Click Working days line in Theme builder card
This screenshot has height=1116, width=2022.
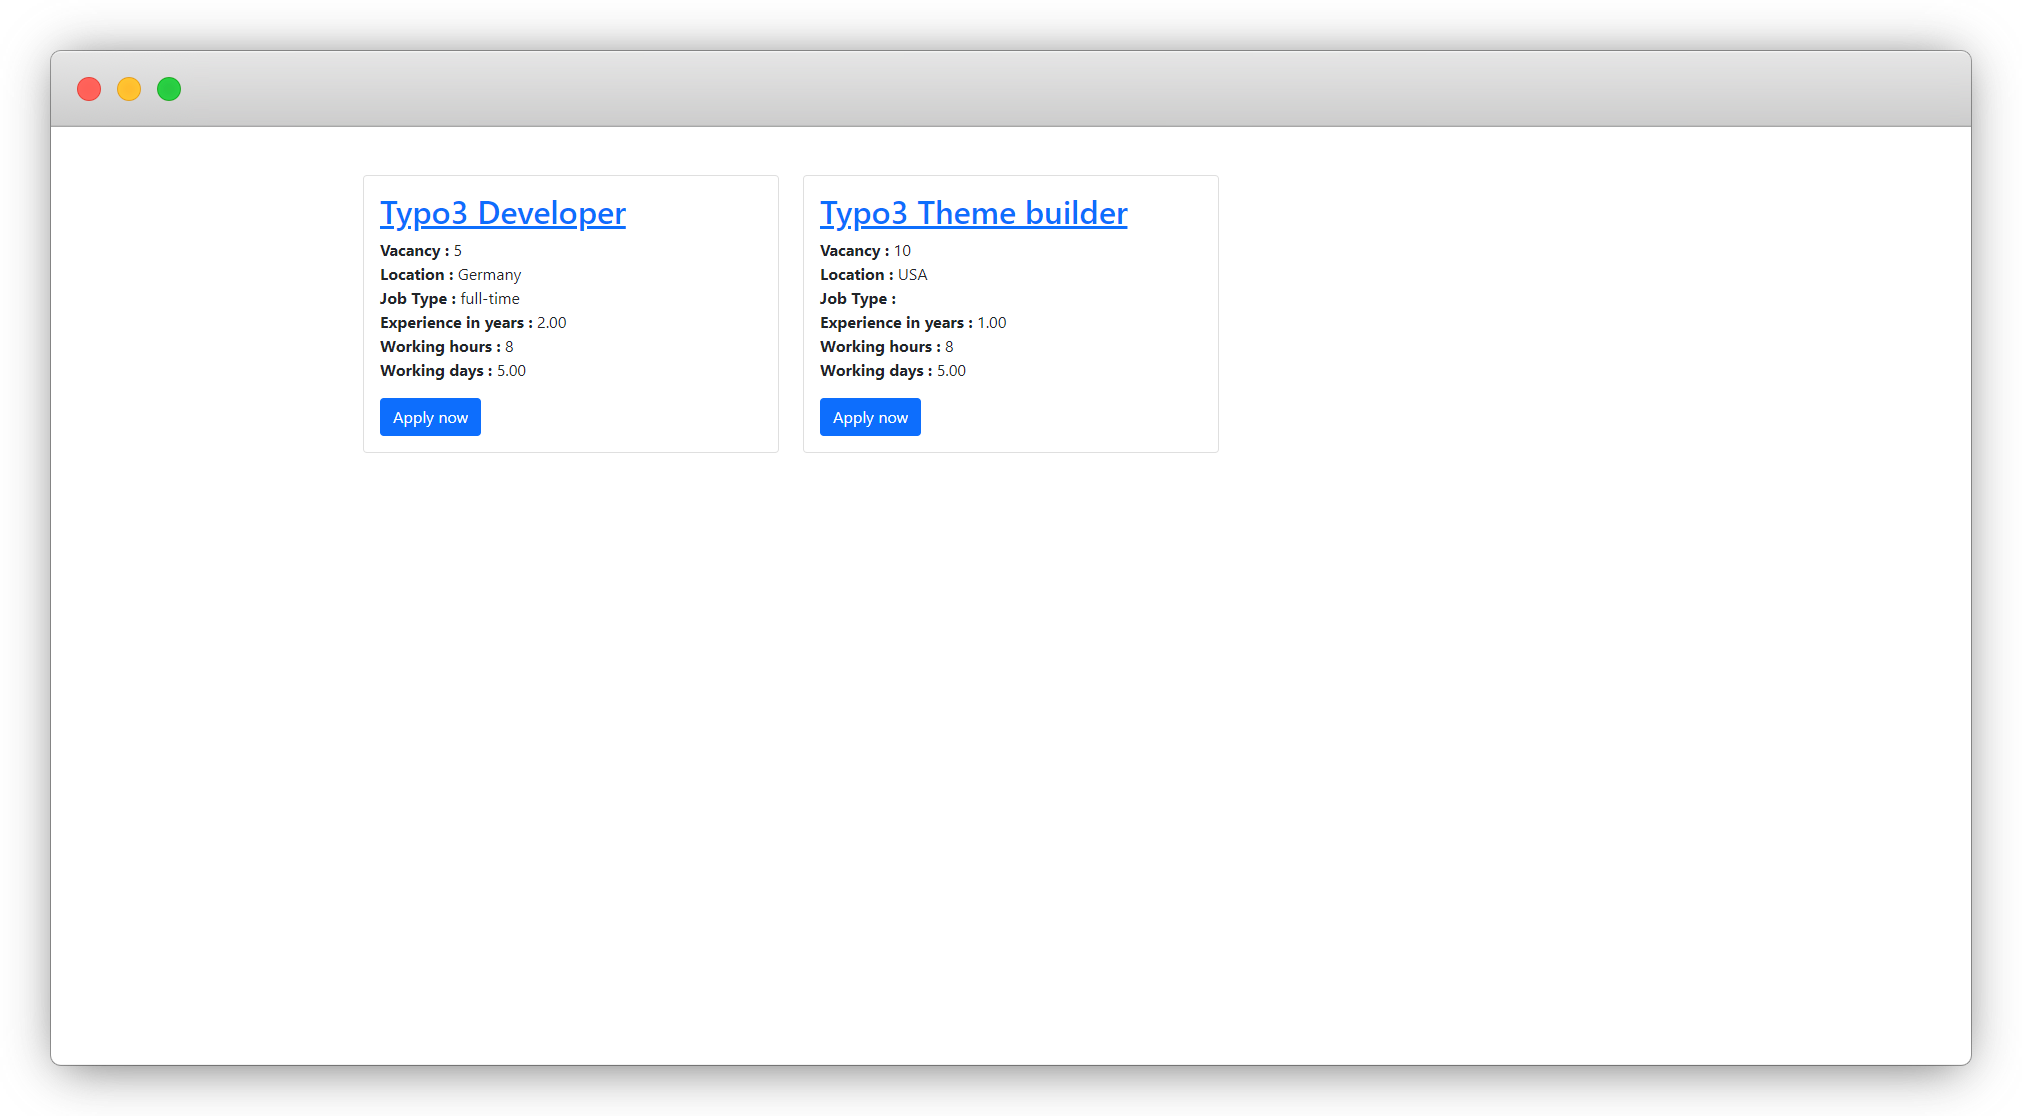point(892,371)
